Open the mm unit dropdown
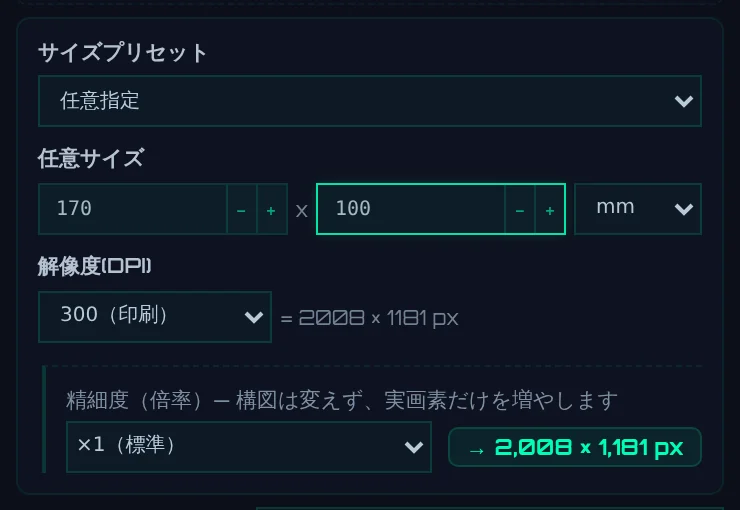The height and width of the screenshot is (510, 740). pyautogui.click(x=638, y=209)
